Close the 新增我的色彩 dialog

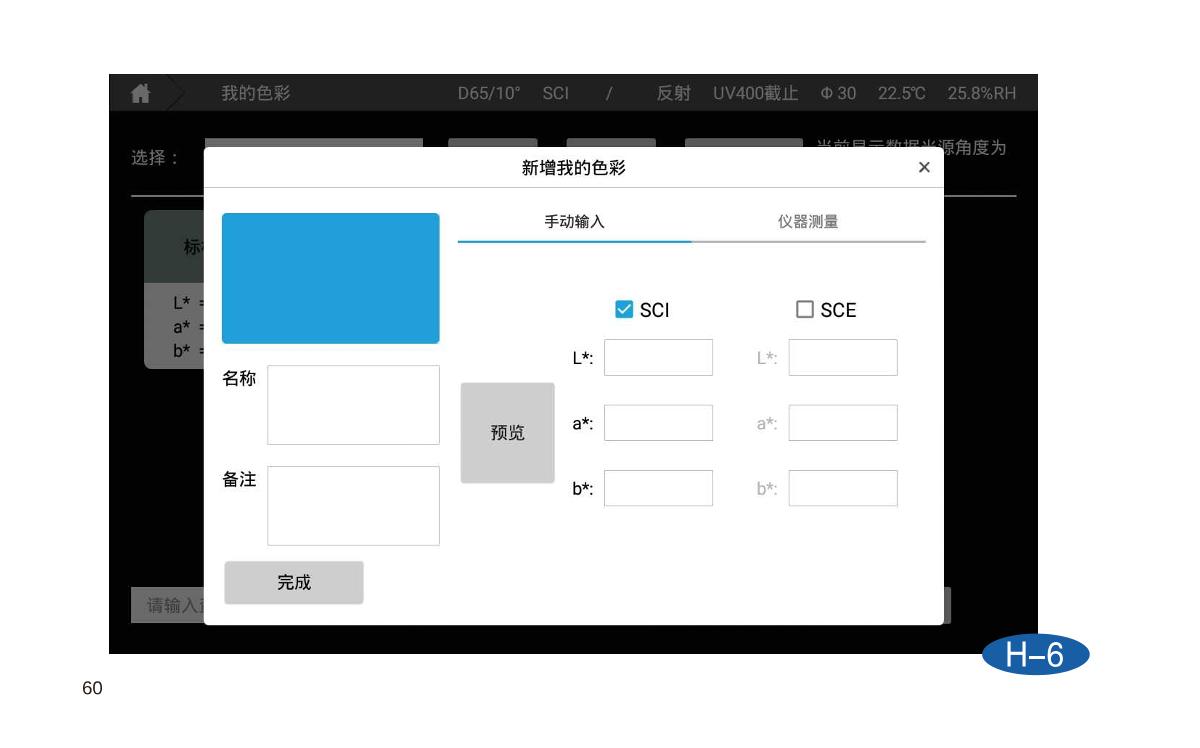924,167
